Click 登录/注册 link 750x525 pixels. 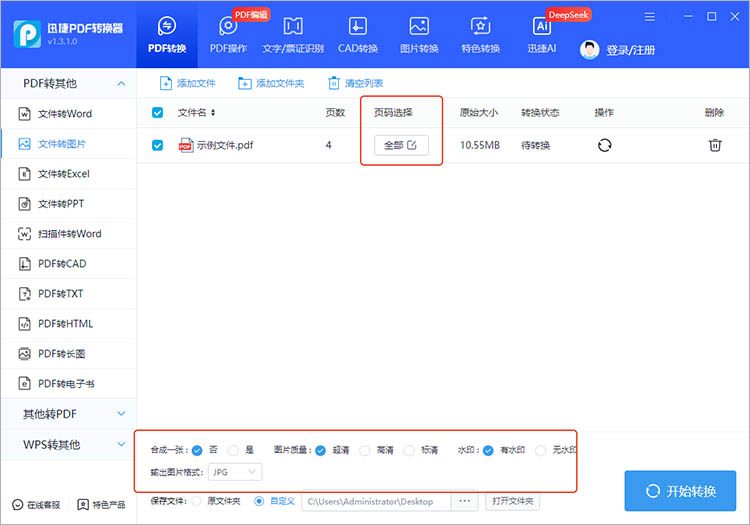(x=630, y=50)
